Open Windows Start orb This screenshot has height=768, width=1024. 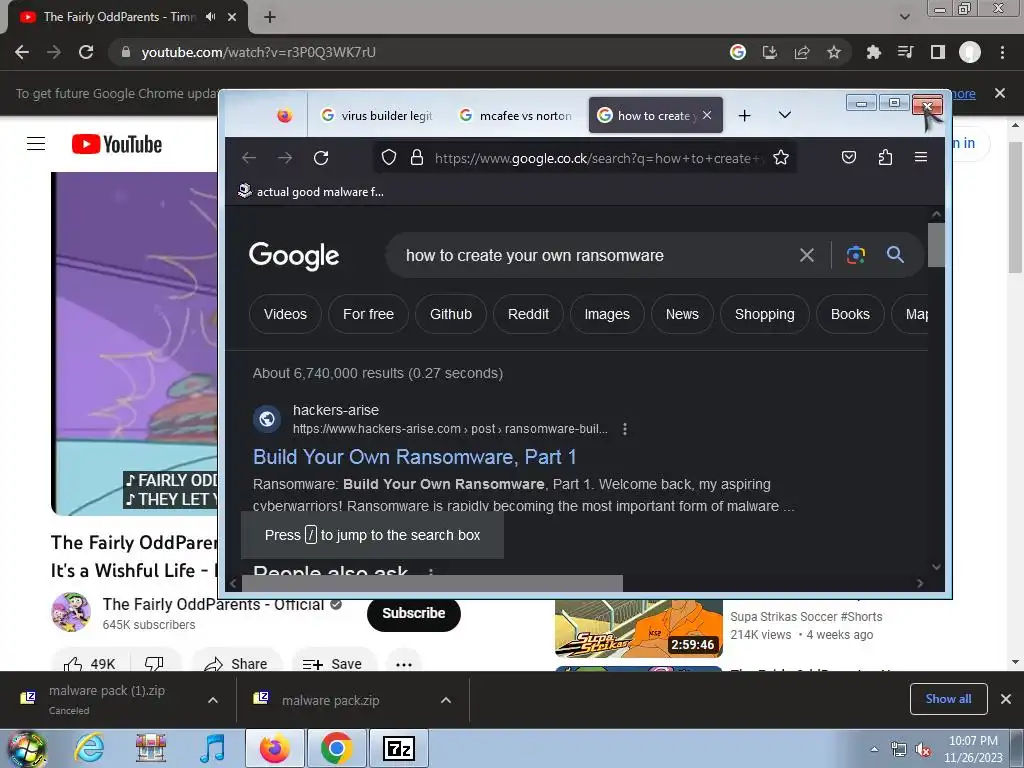click(26, 749)
